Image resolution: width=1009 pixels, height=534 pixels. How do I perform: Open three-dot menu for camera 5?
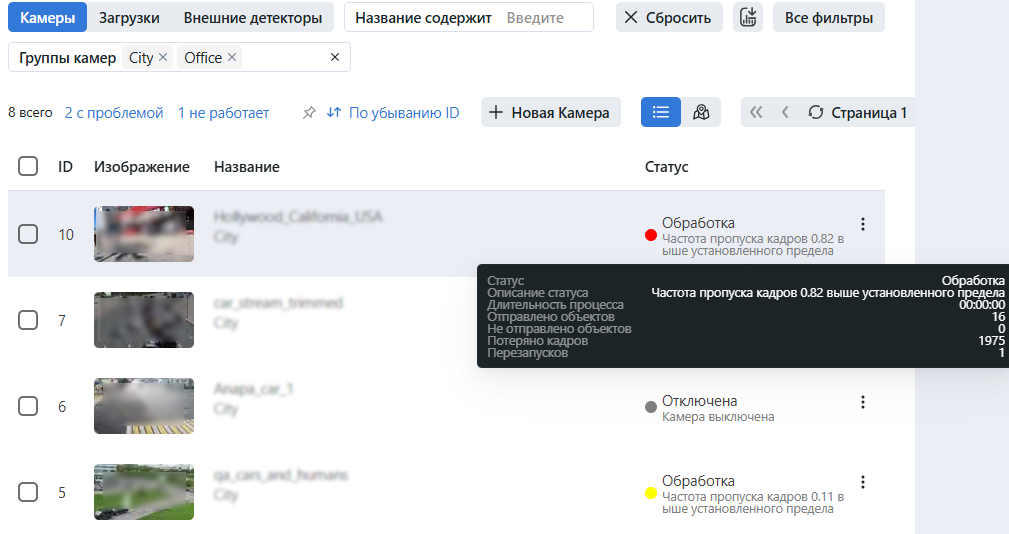[863, 482]
